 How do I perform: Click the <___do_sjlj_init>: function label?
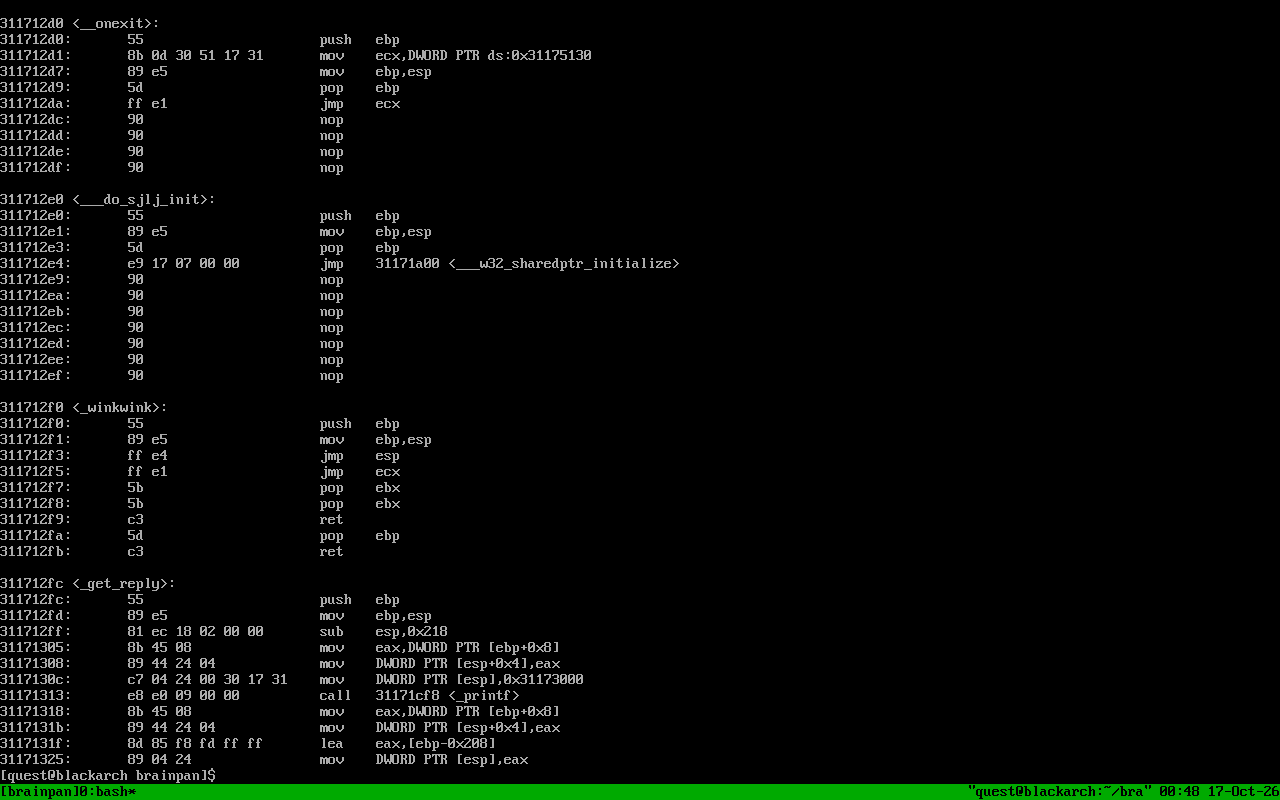click(x=144, y=200)
